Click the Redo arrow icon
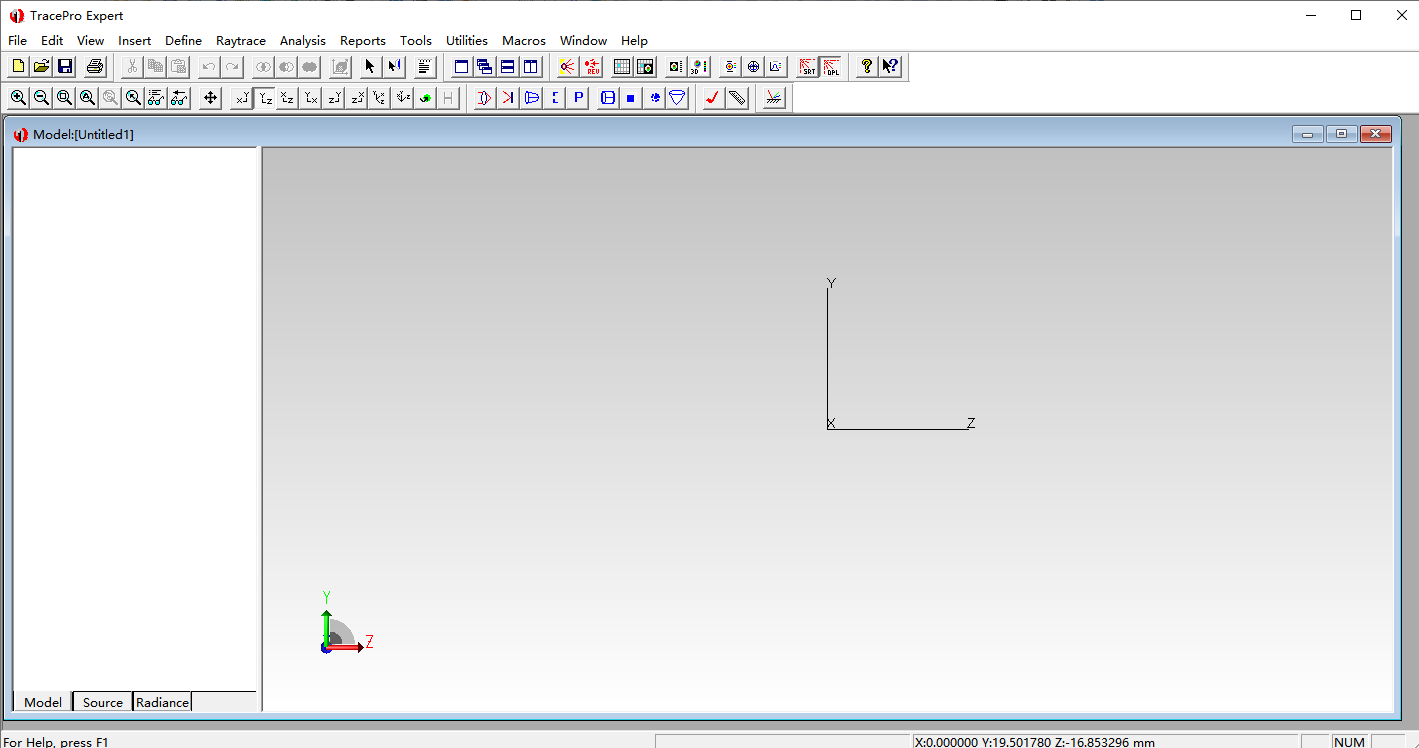The width and height of the screenshot is (1419, 748). coord(231,67)
